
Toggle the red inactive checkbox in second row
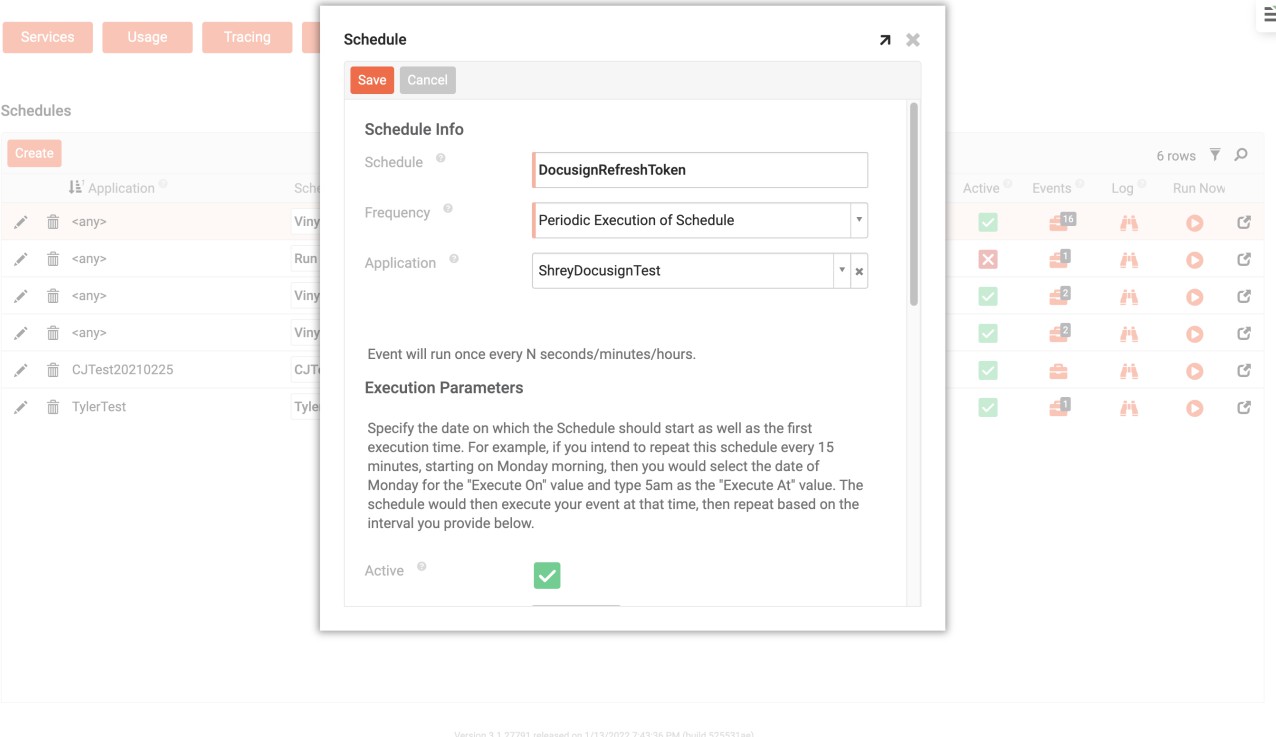tap(988, 259)
